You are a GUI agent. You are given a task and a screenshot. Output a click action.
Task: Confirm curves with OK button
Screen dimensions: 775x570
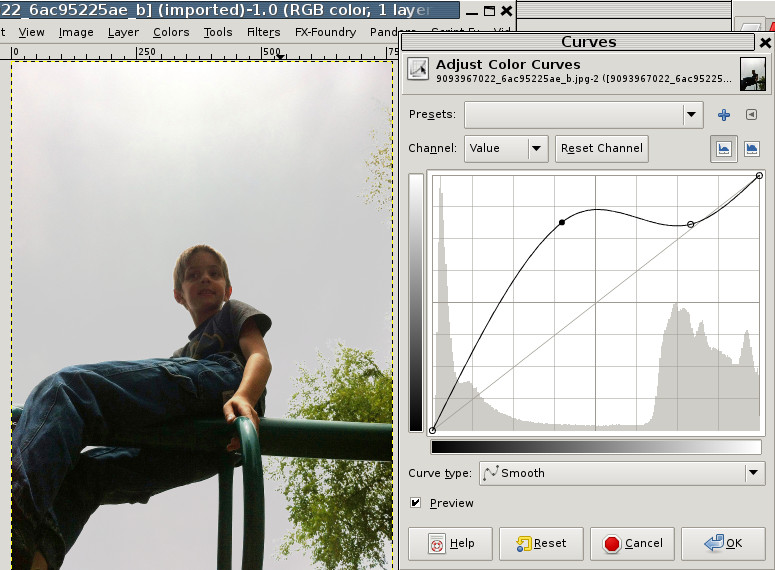click(723, 544)
